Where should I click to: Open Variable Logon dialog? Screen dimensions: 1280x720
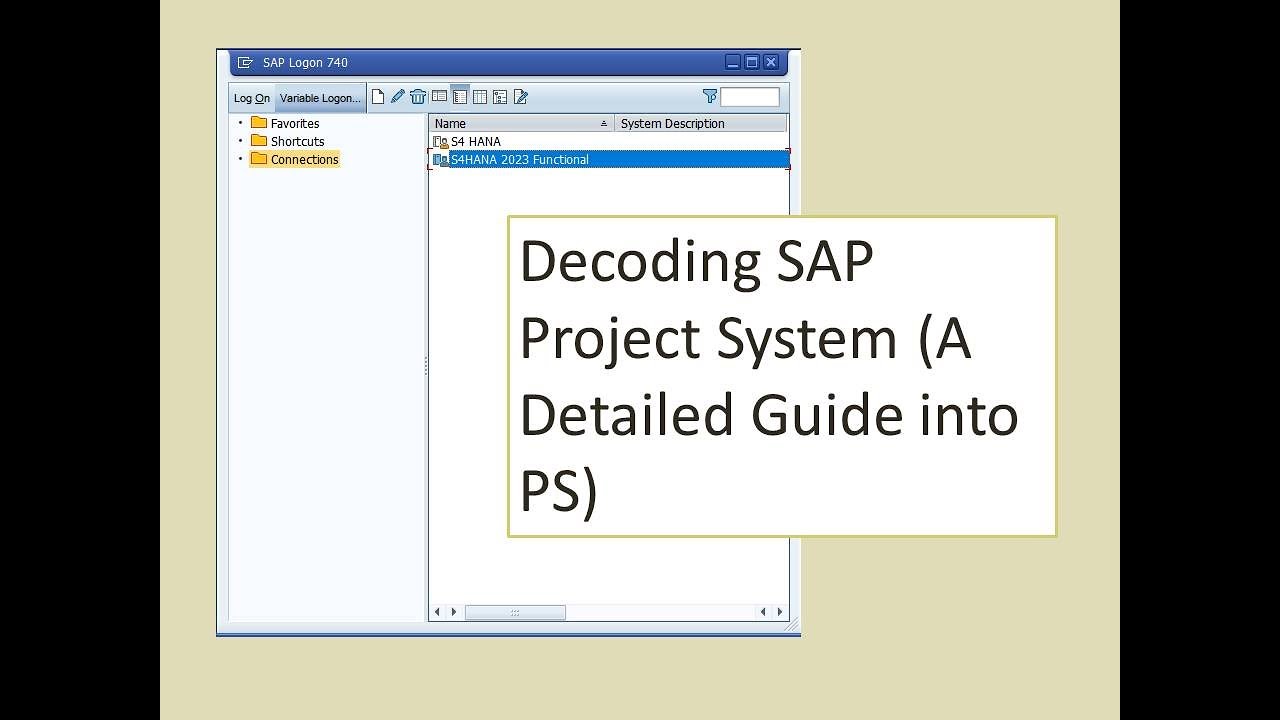(320, 98)
